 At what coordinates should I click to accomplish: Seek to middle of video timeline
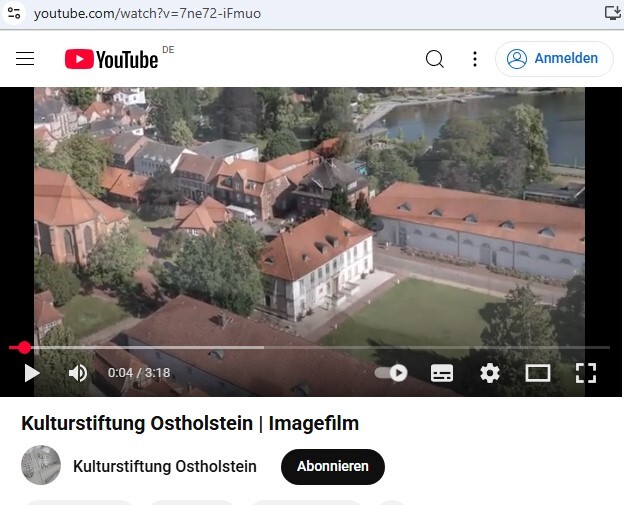(309, 347)
